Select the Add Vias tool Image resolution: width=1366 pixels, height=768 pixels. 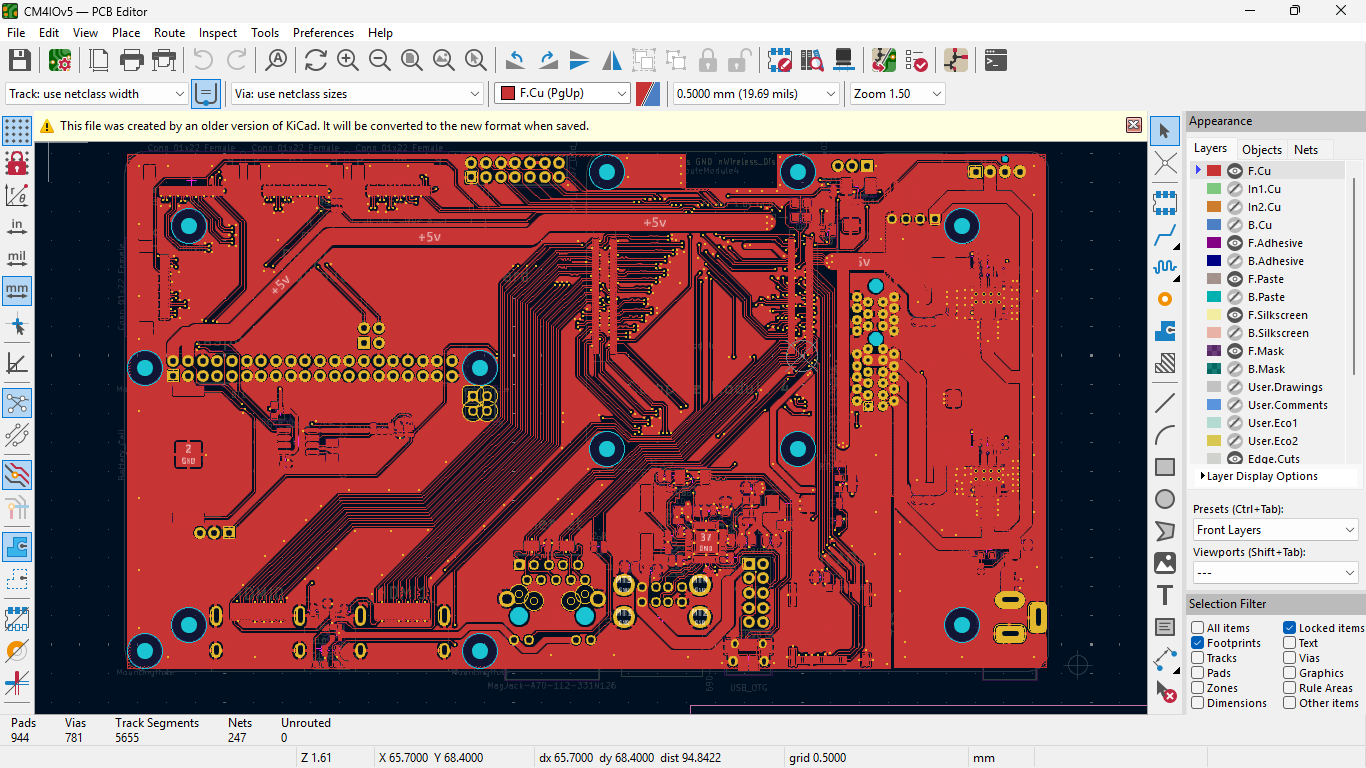coord(1165,299)
